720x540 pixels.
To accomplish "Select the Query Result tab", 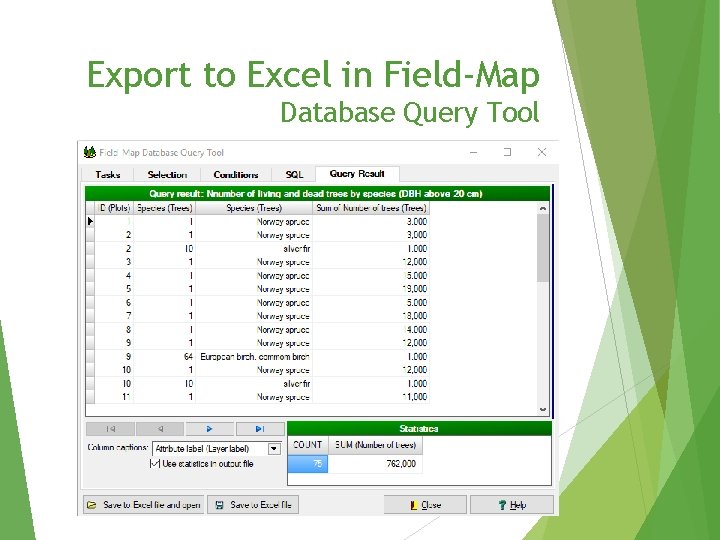I will (x=357, y=174).
